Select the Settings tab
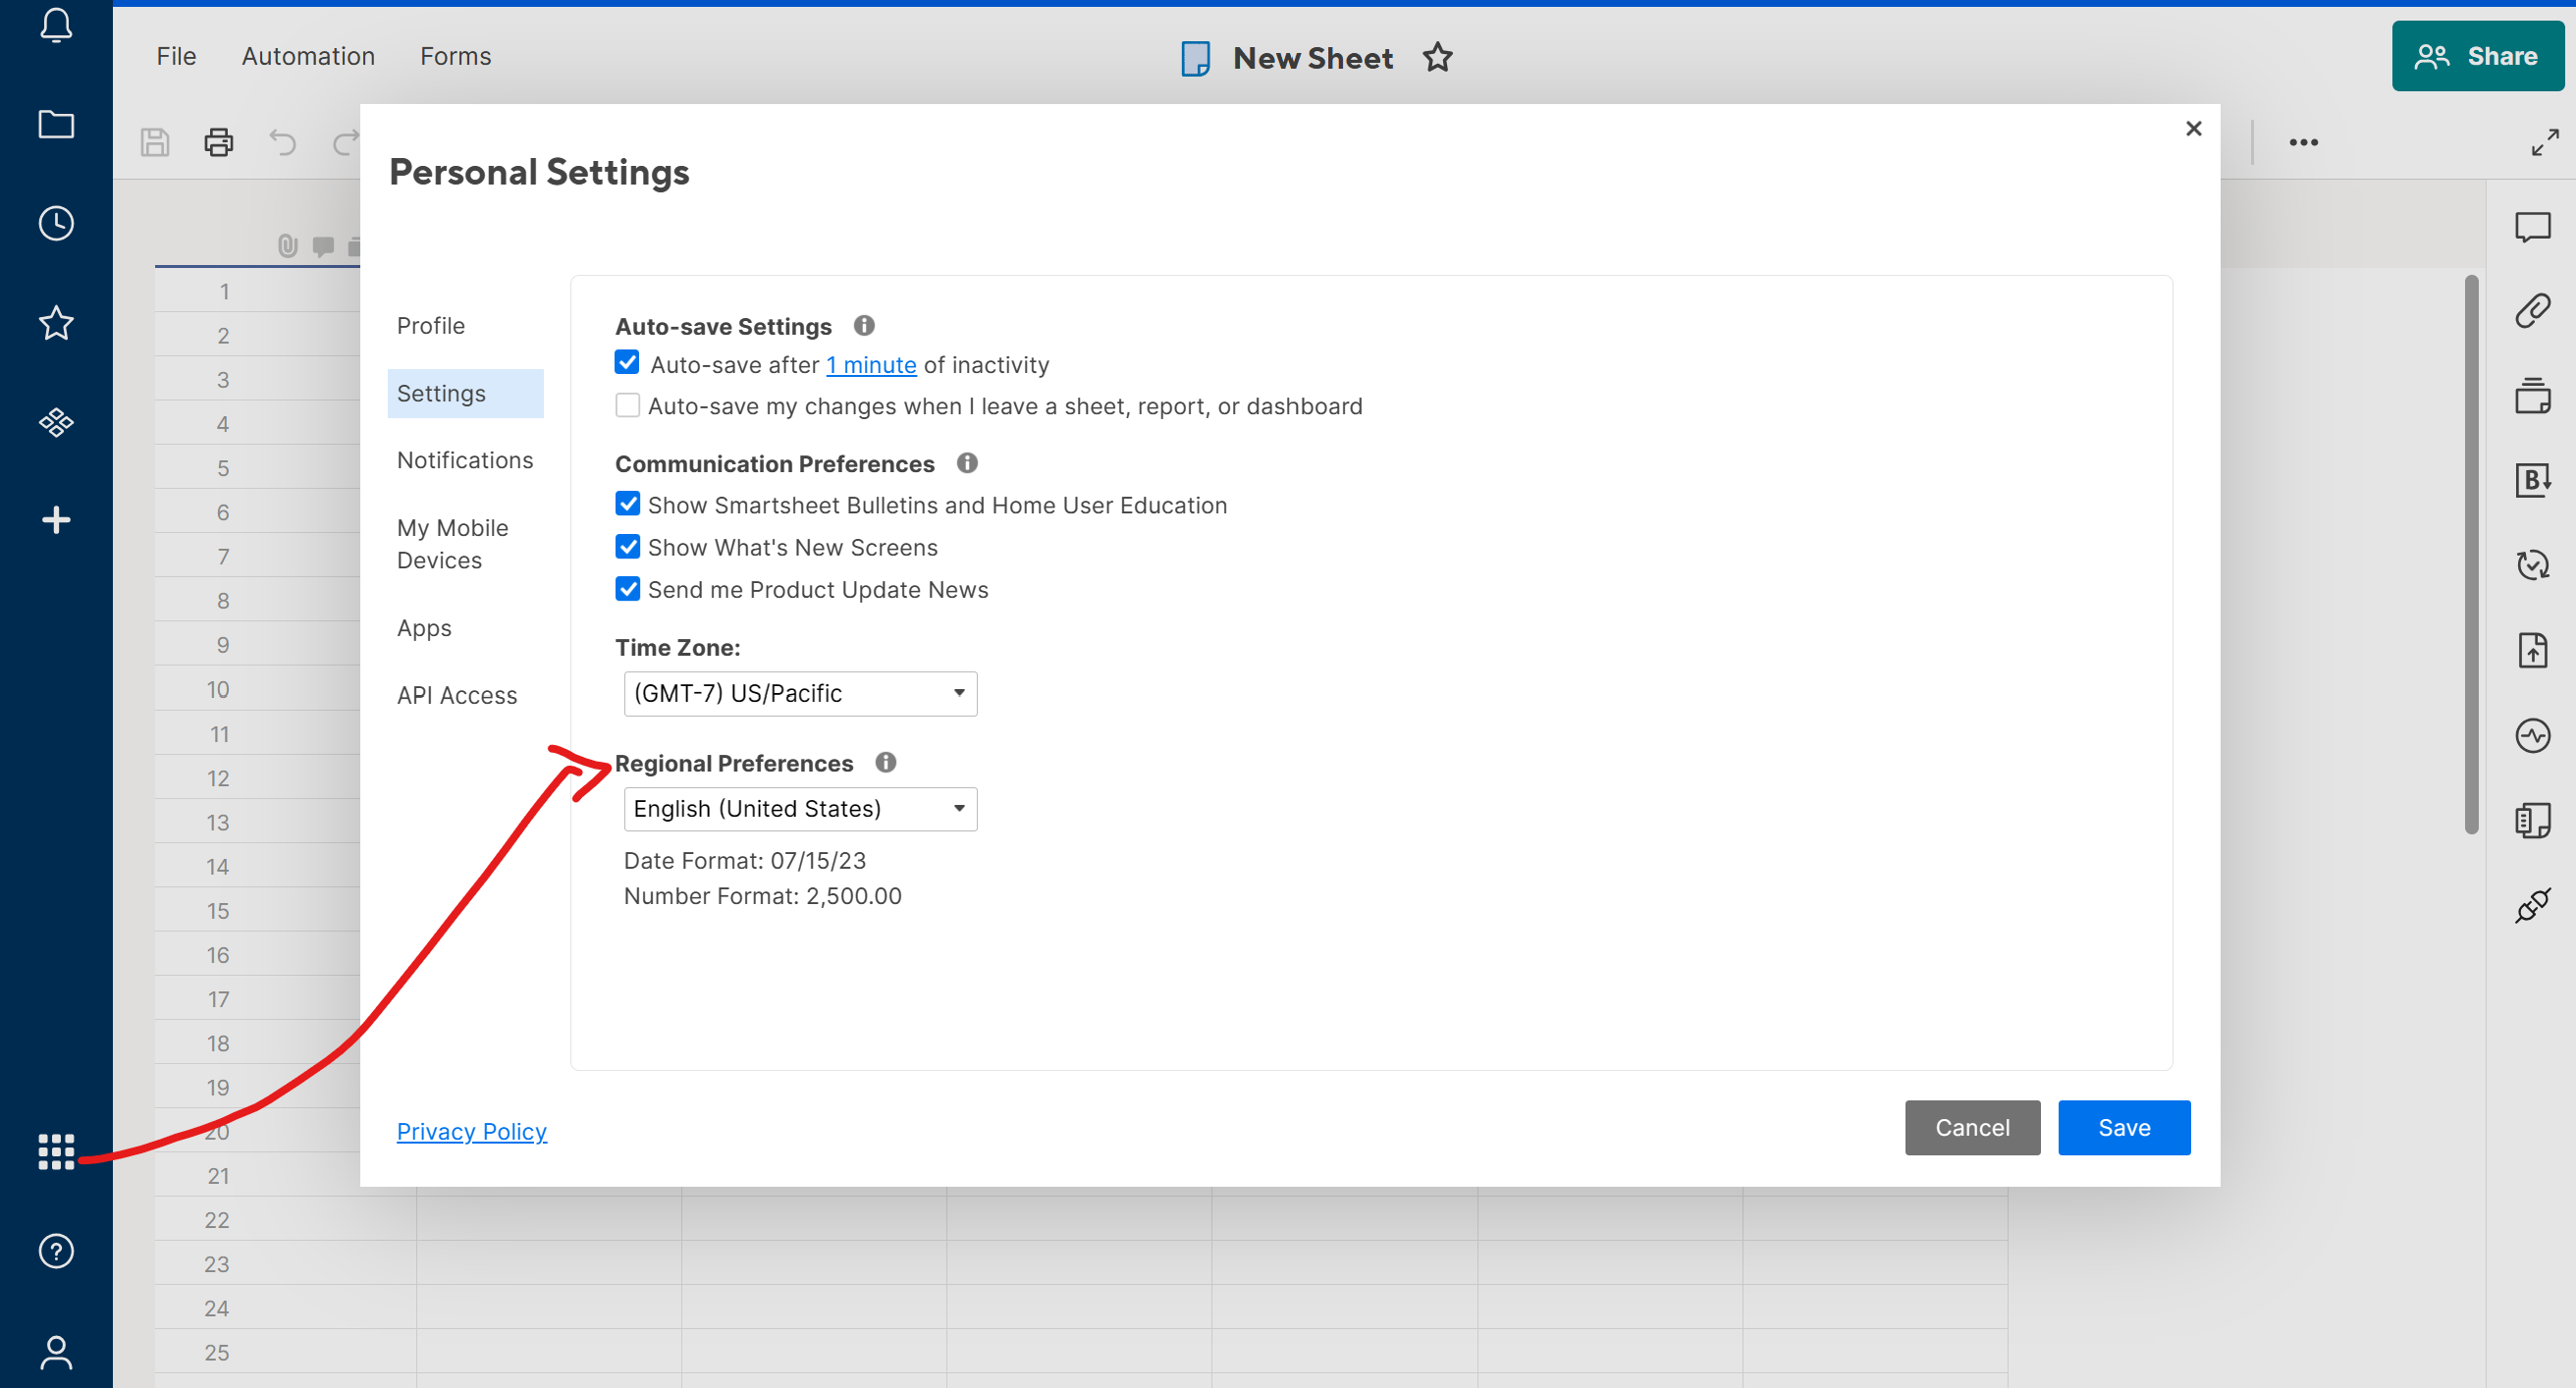 click(x=465, y=393)
